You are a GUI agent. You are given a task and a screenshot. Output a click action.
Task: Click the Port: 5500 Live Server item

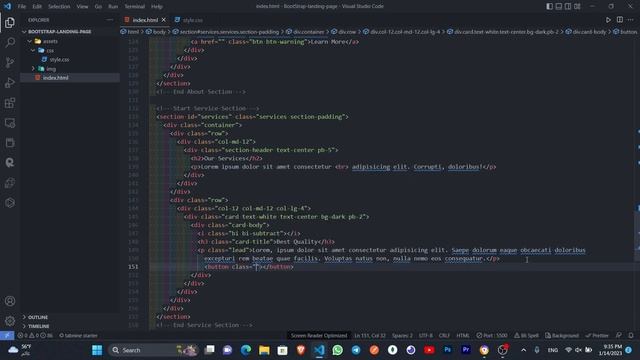pyautogui.click(x=492, y=336)
